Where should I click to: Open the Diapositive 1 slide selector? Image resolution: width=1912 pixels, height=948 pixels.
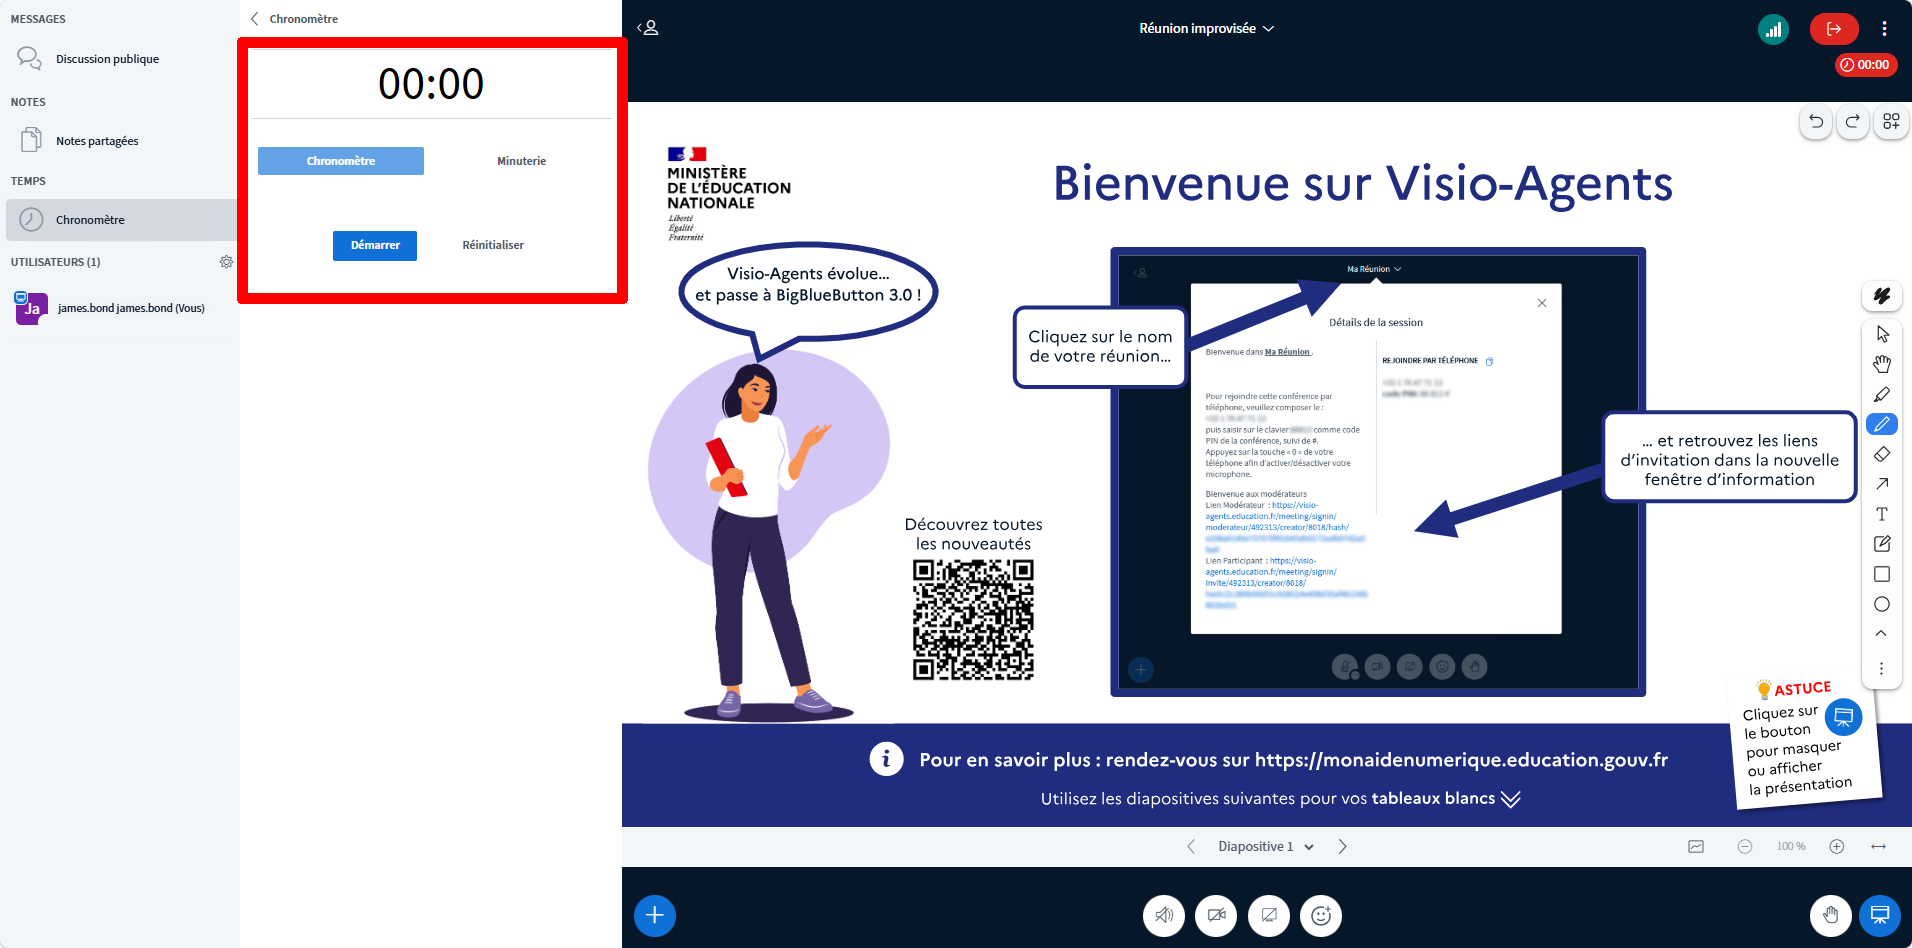1266,846
